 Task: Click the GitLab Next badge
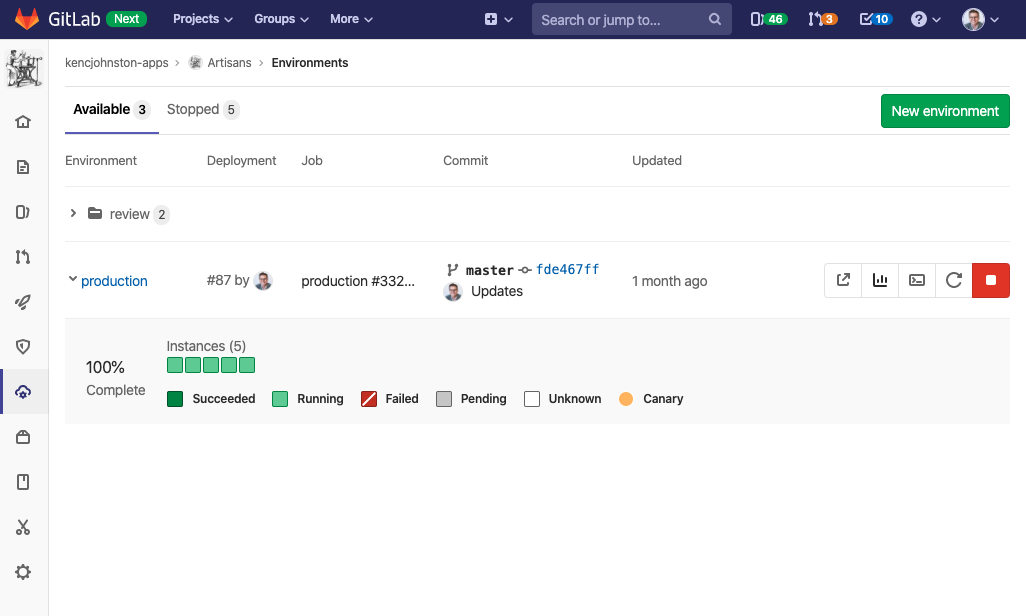coord(126,19)
